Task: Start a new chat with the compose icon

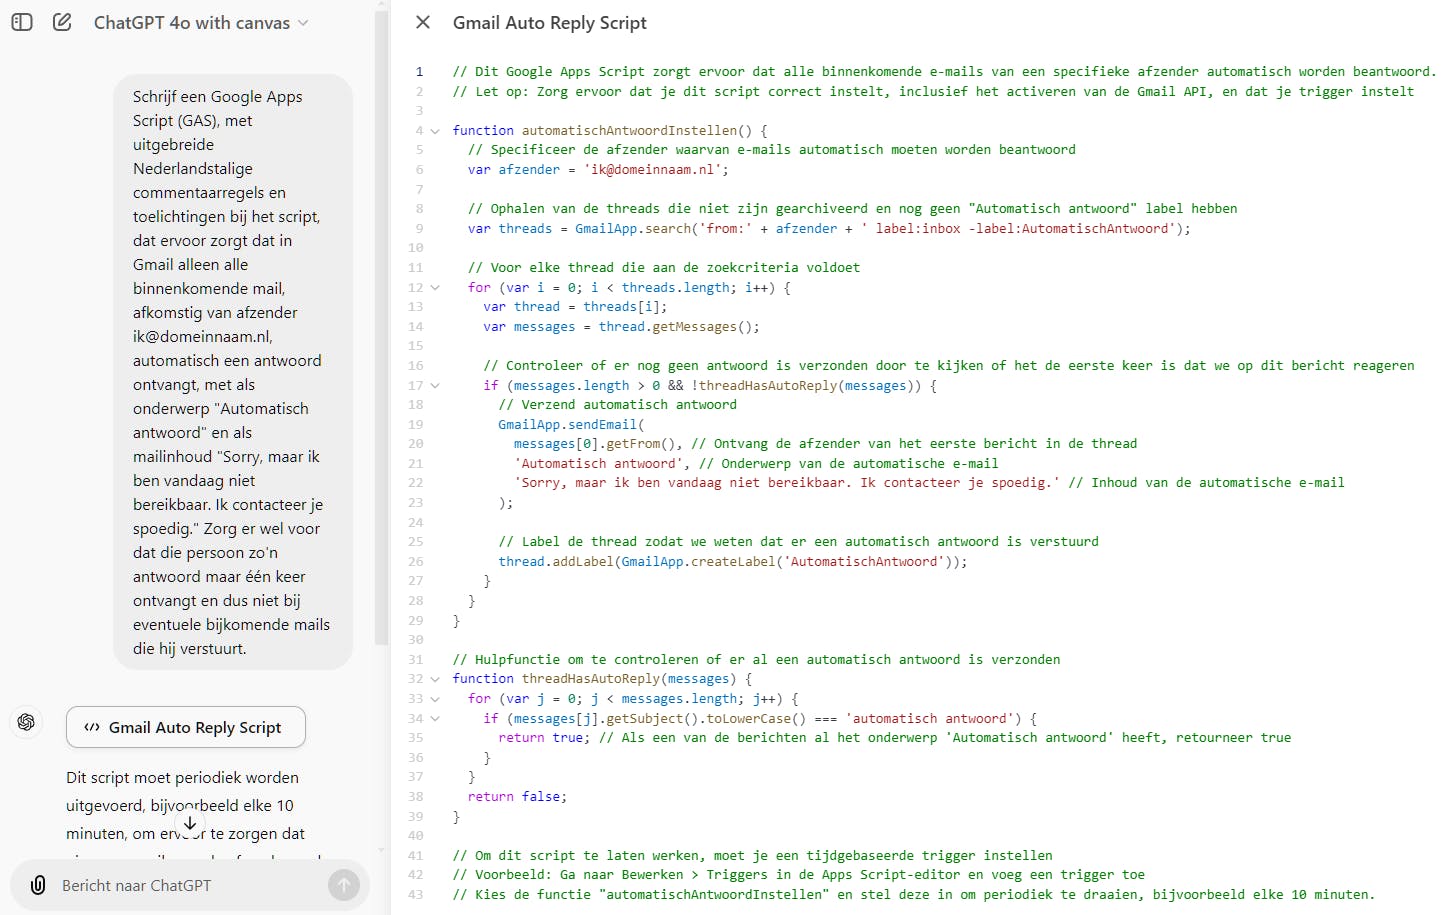Action: point(62,22)
